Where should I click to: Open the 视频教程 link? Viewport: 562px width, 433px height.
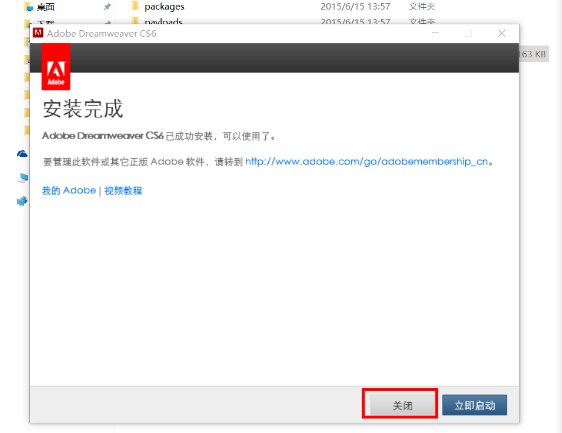[x=123, y=190]
